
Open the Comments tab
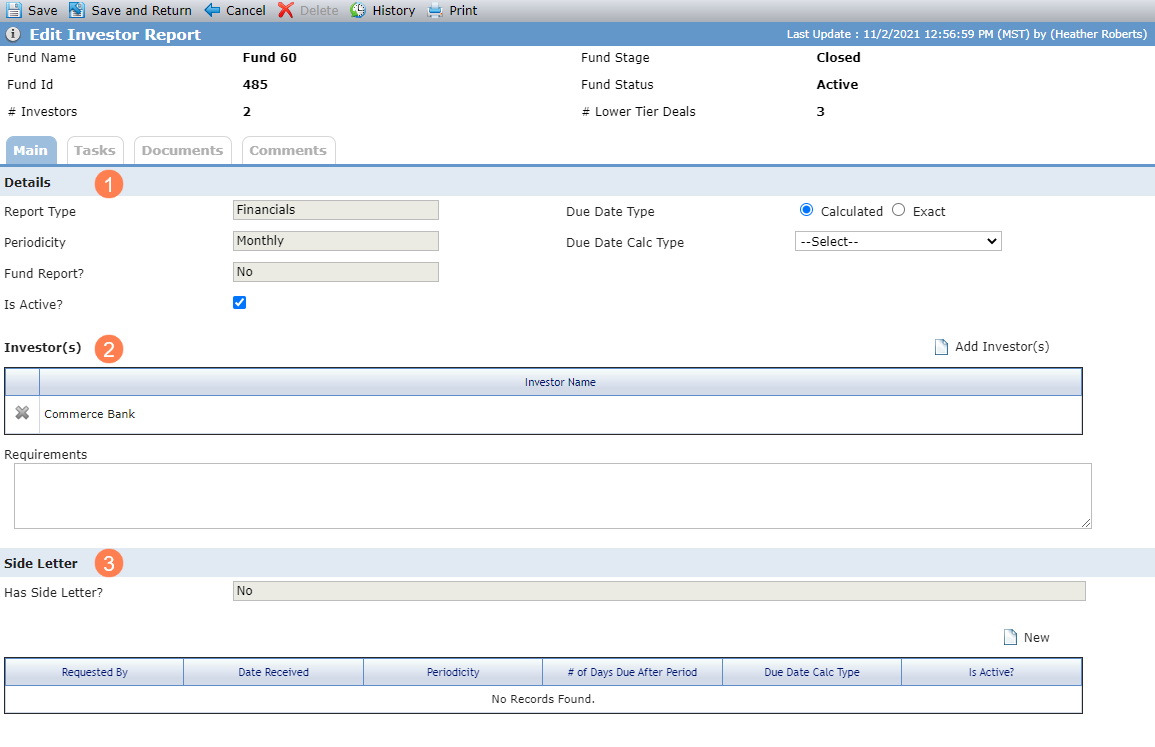(x=288, y=150)
